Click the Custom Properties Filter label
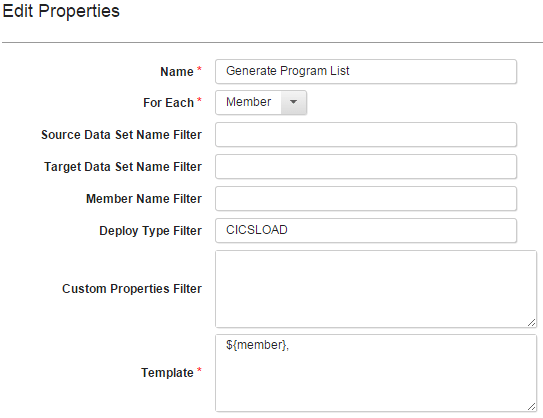Screen dimensions: 543x418 tap(132, 289)
